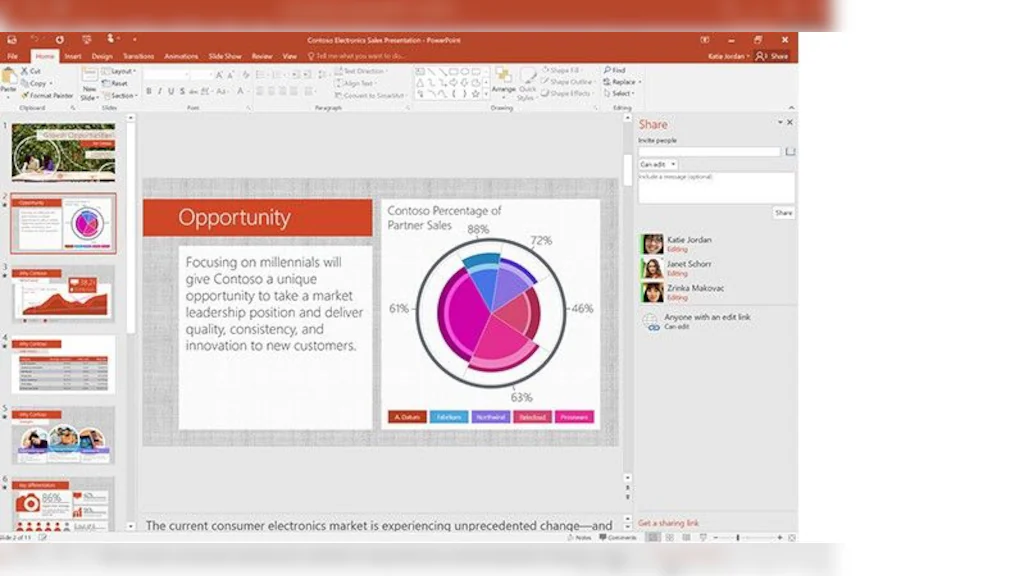
Task: Open the File menu tab
Action: click(12, 56)
